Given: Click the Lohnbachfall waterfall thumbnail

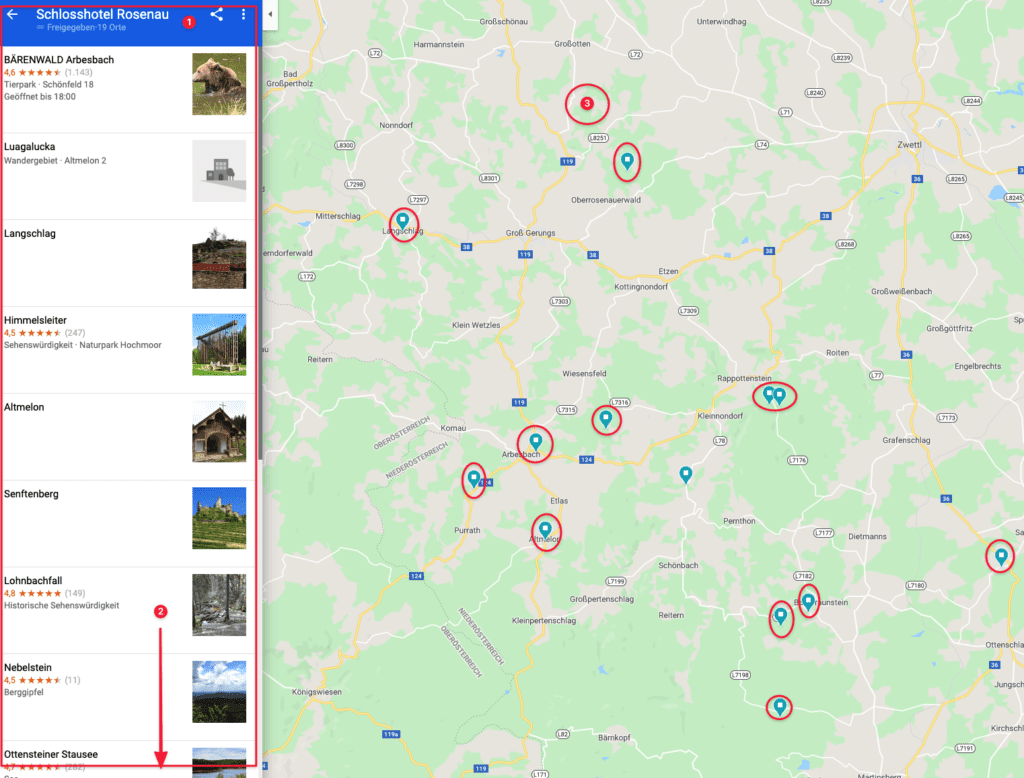Looking at the screenshot, I should [219, 605].
